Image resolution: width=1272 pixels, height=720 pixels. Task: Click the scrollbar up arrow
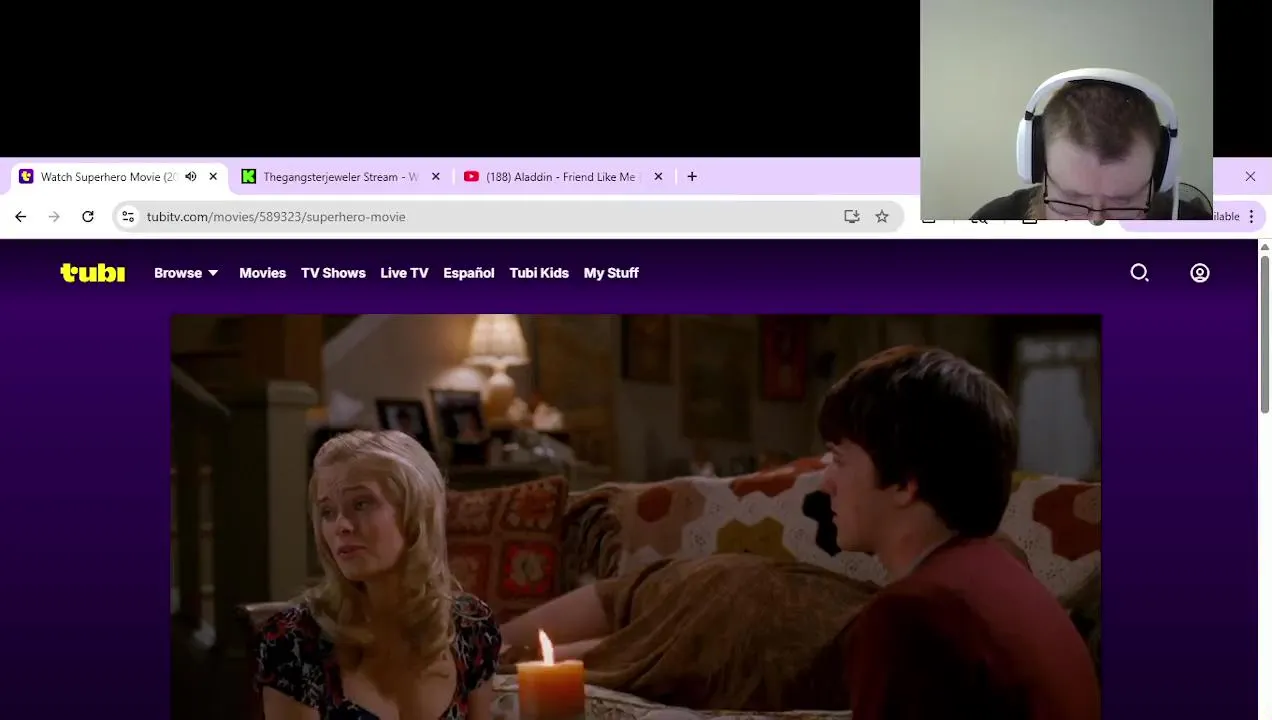click(x=1264, y=247)
